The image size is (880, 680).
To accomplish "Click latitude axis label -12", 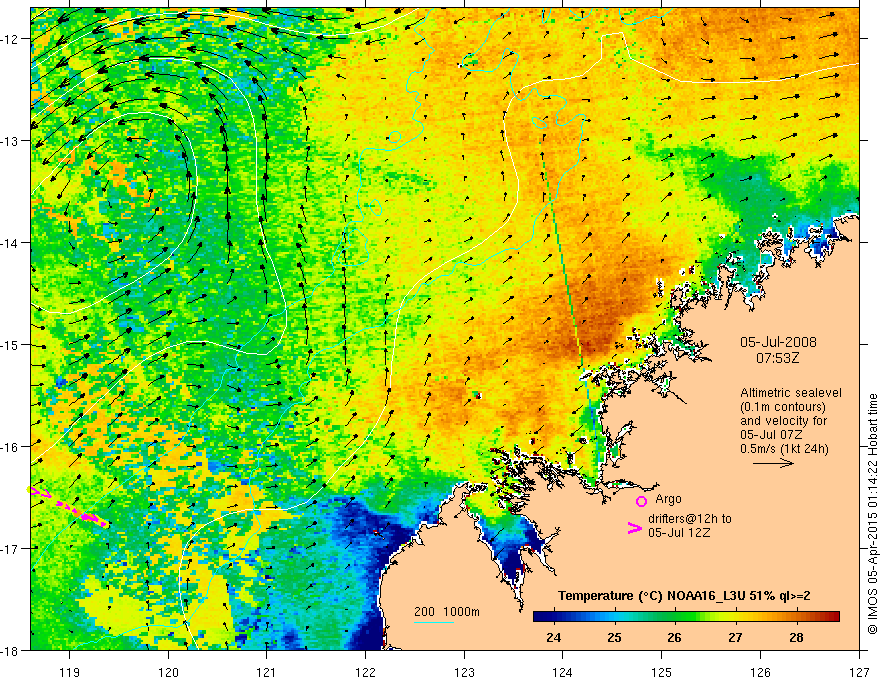I will tap(10, 39).
